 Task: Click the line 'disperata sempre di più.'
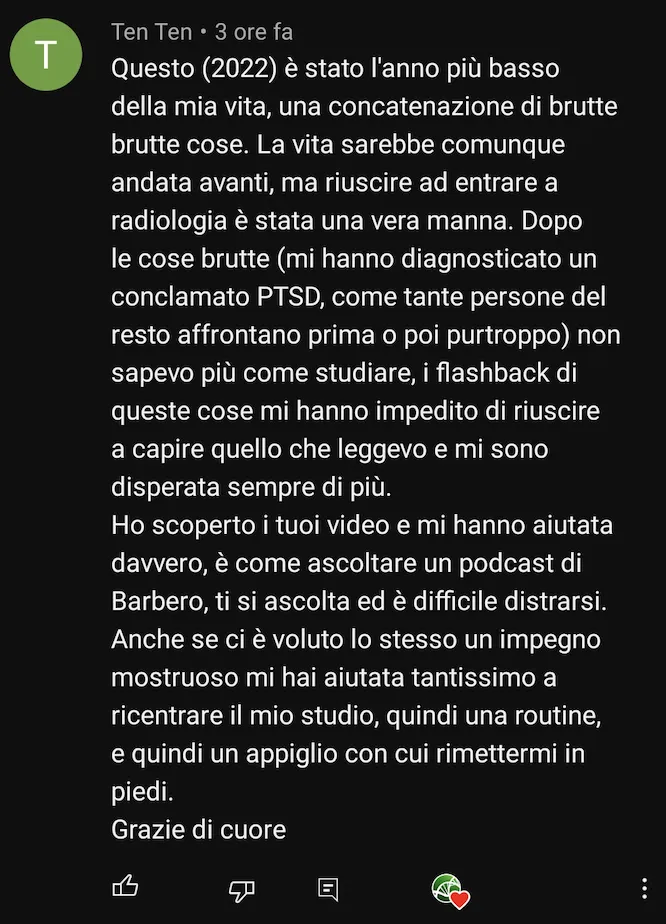click(251, 487)
